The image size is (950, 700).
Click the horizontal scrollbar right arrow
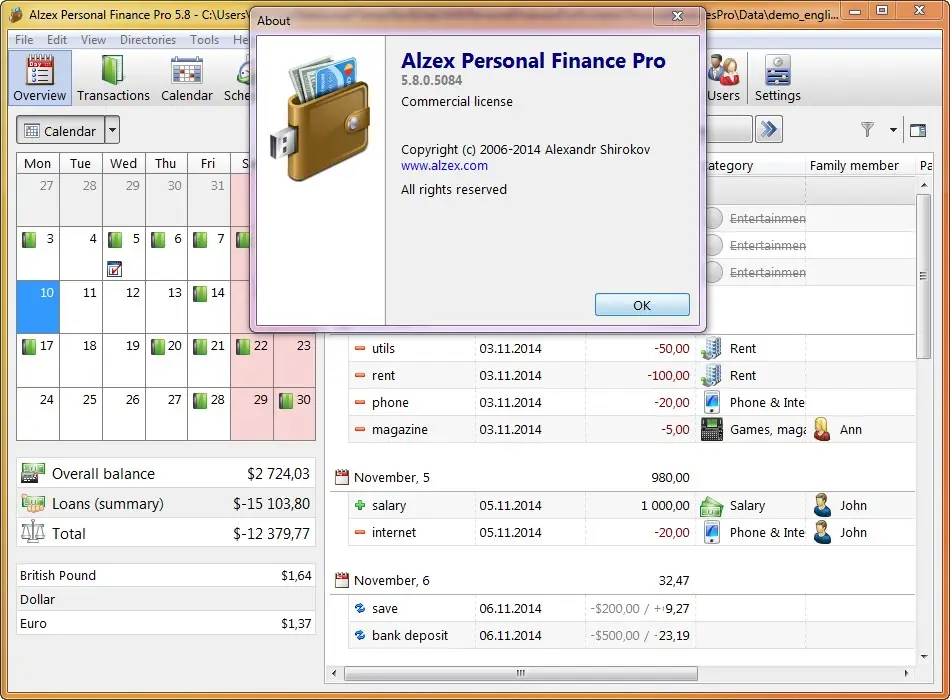click(x=906, y=673)
